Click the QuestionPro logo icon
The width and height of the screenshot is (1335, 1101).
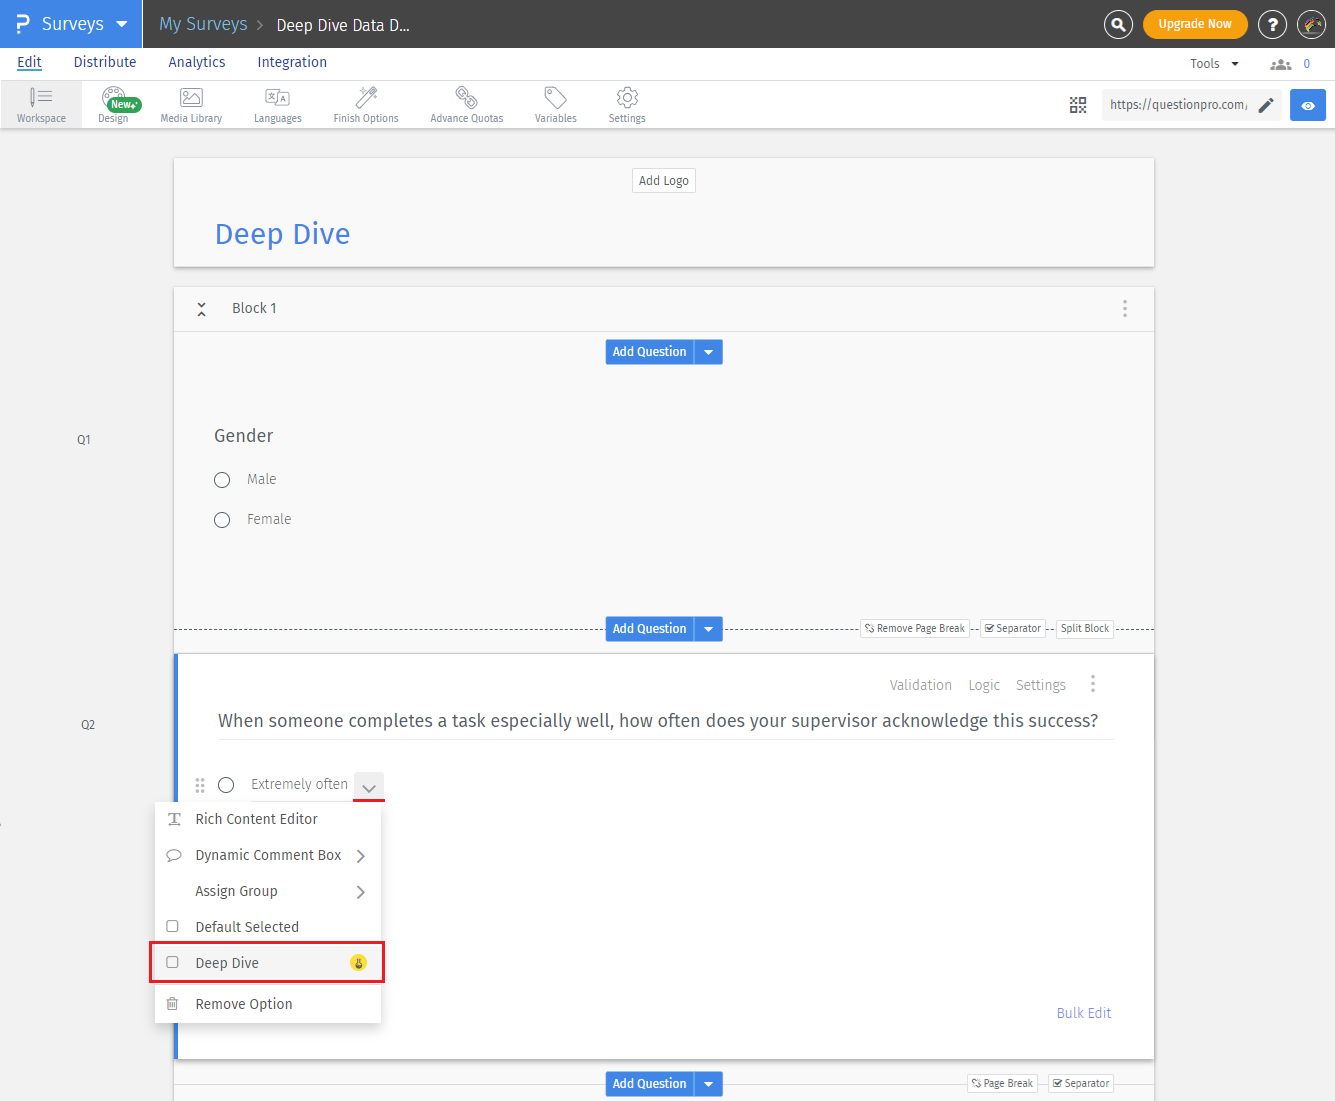click(x=22, y=24)
